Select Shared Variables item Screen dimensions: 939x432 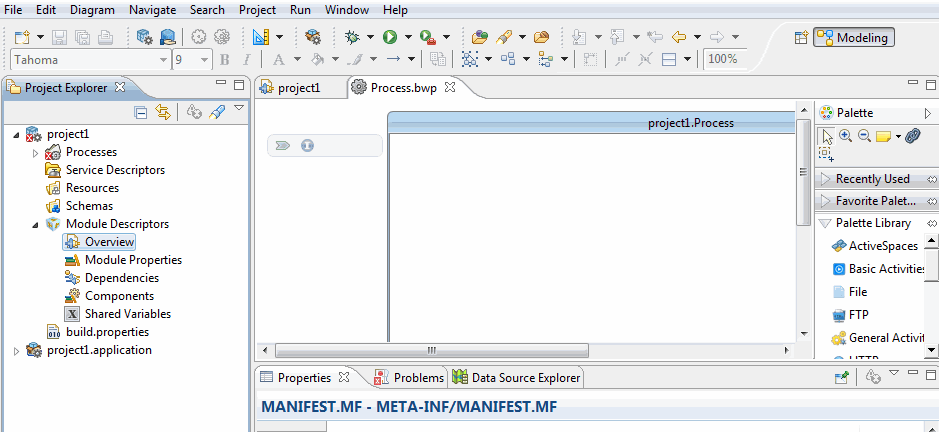pos(128,314)
